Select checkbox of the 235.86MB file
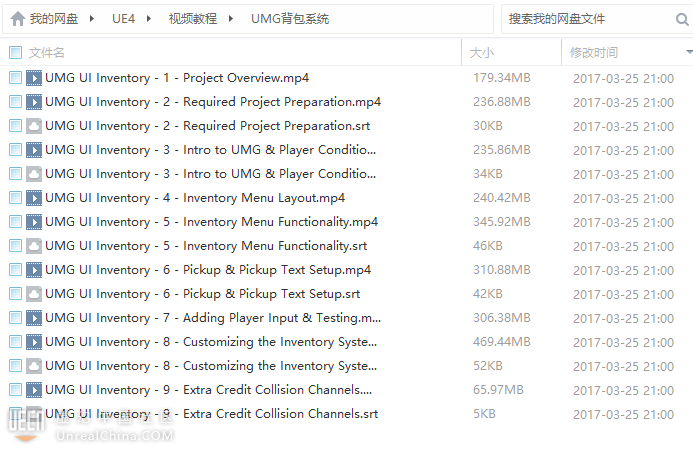This screenshot has width=693, height=451. (15, 150)
